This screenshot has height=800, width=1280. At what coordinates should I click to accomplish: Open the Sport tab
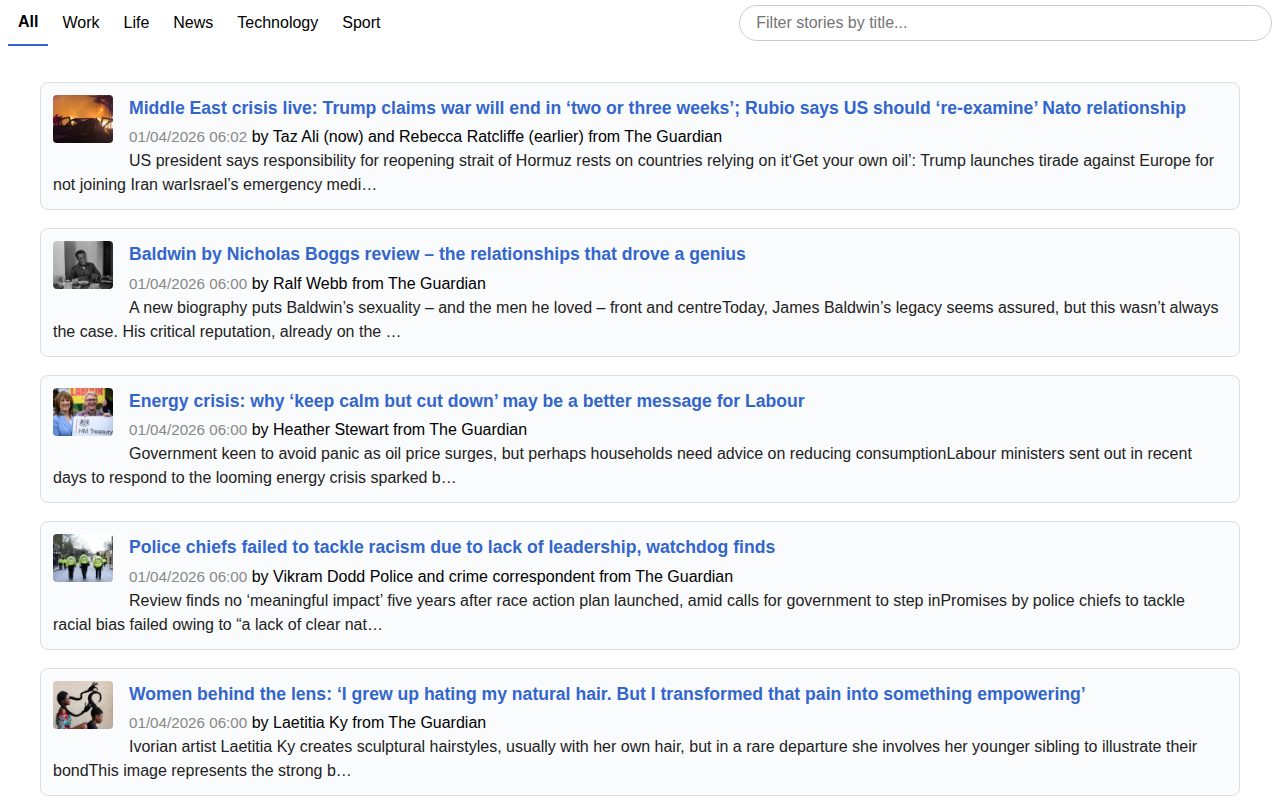click(361, 22)
